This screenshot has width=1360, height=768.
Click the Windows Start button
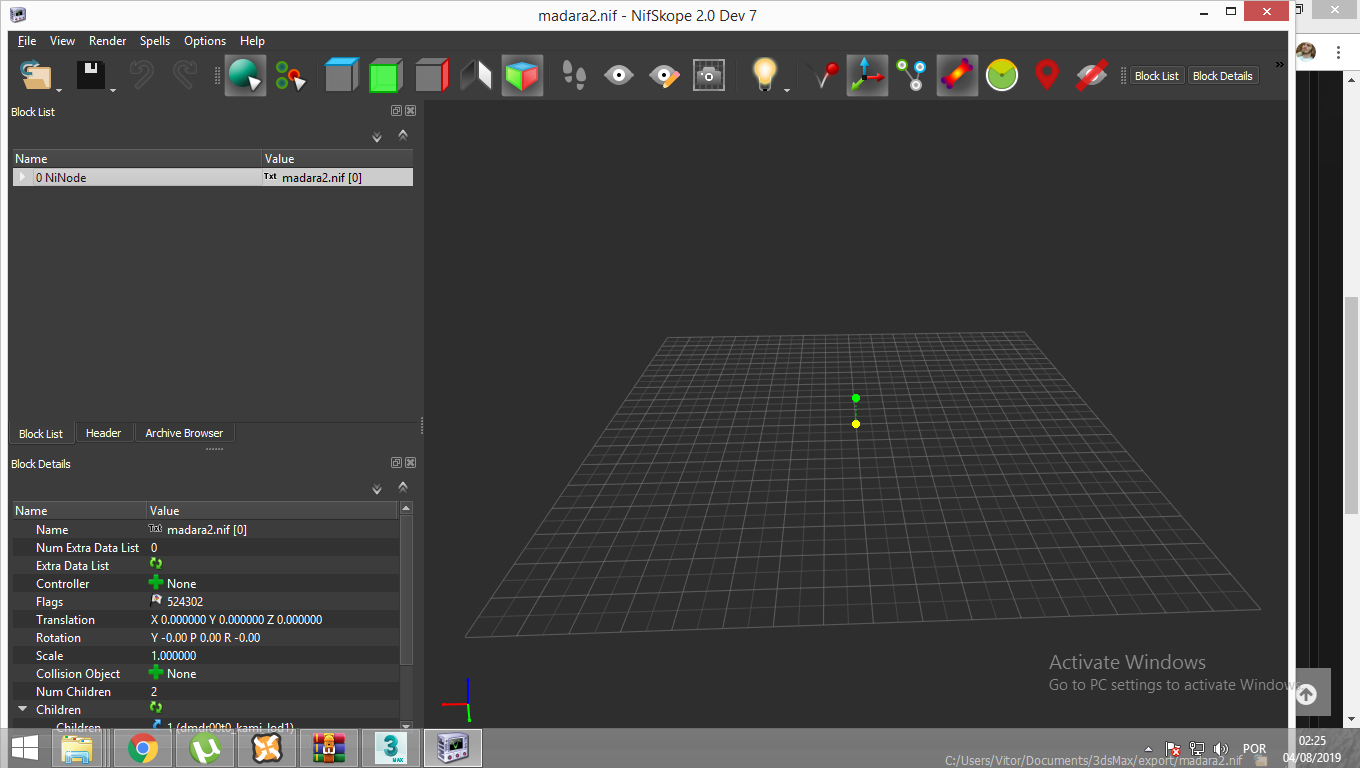(x=24, y=748)
